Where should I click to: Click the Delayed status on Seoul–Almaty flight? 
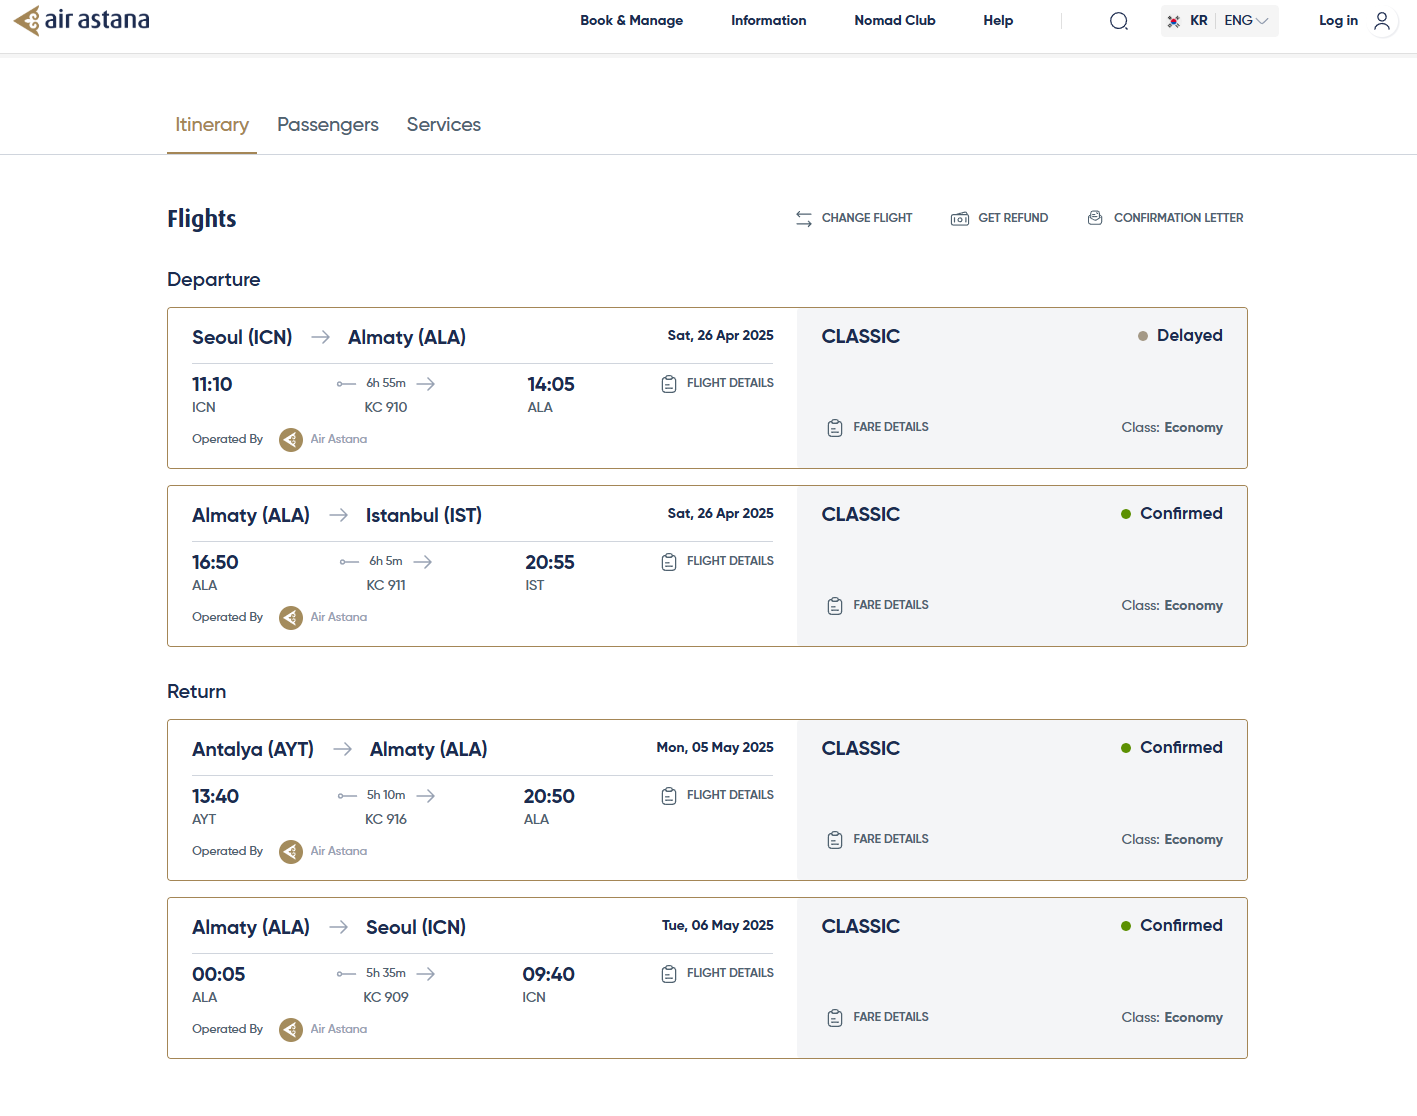pos(1188,336)
